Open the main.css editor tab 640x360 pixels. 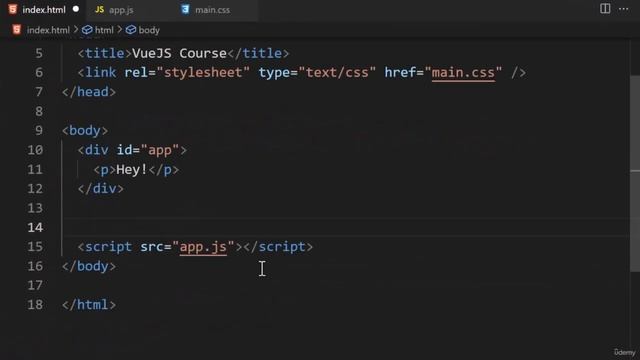point(212,10)
